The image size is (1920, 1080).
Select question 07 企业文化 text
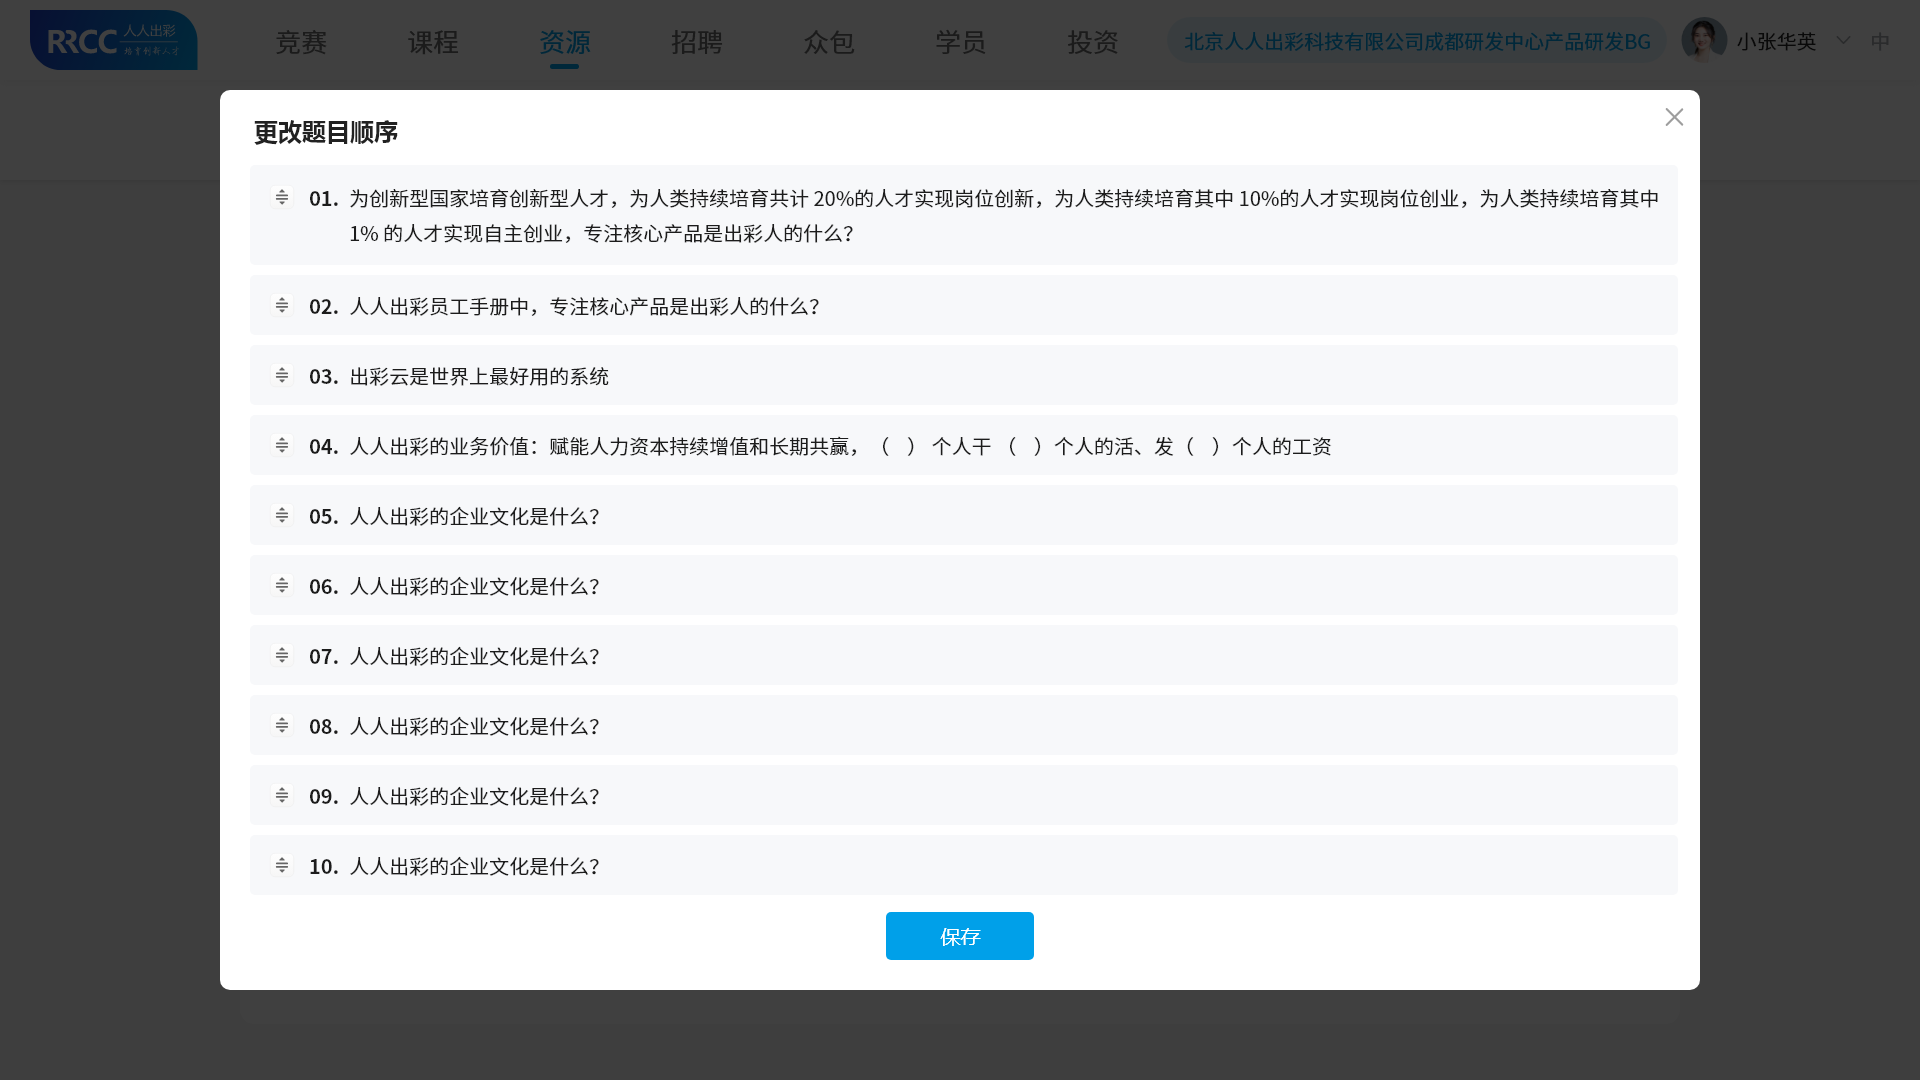click(x=474, y=656)
